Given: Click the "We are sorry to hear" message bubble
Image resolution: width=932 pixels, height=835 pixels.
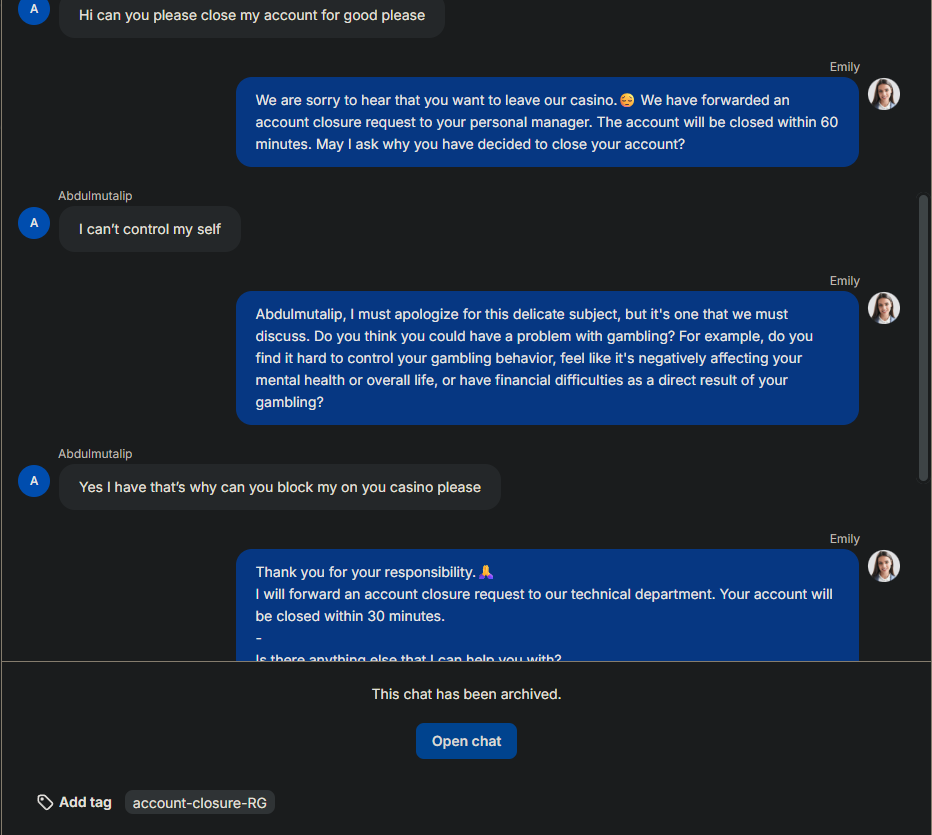Looking at the screenshot, I should click(x=547, y=122).
